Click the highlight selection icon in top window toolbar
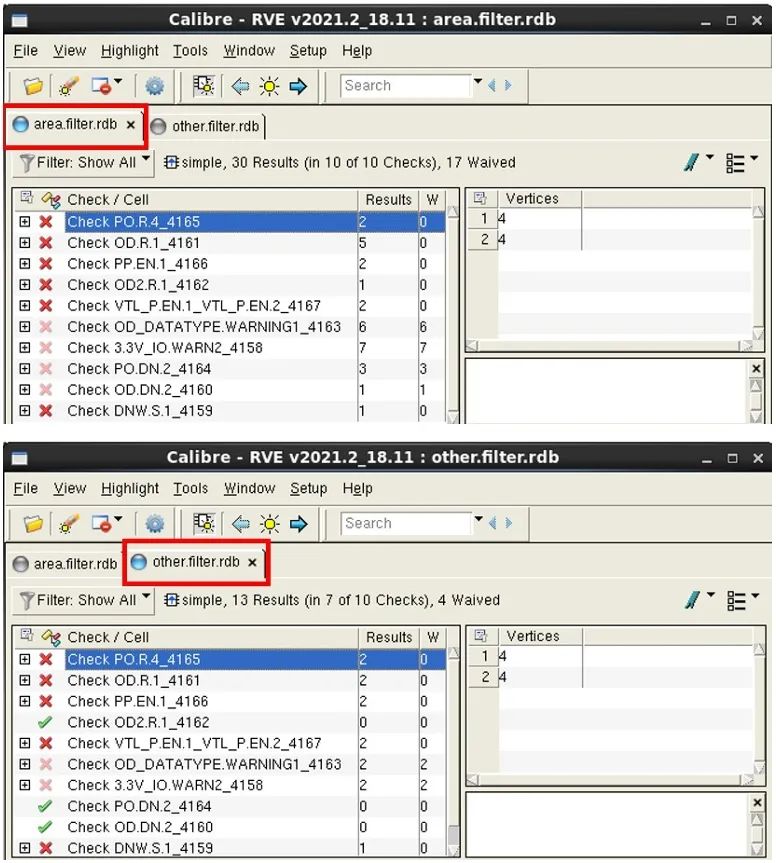 click(204, 86)
